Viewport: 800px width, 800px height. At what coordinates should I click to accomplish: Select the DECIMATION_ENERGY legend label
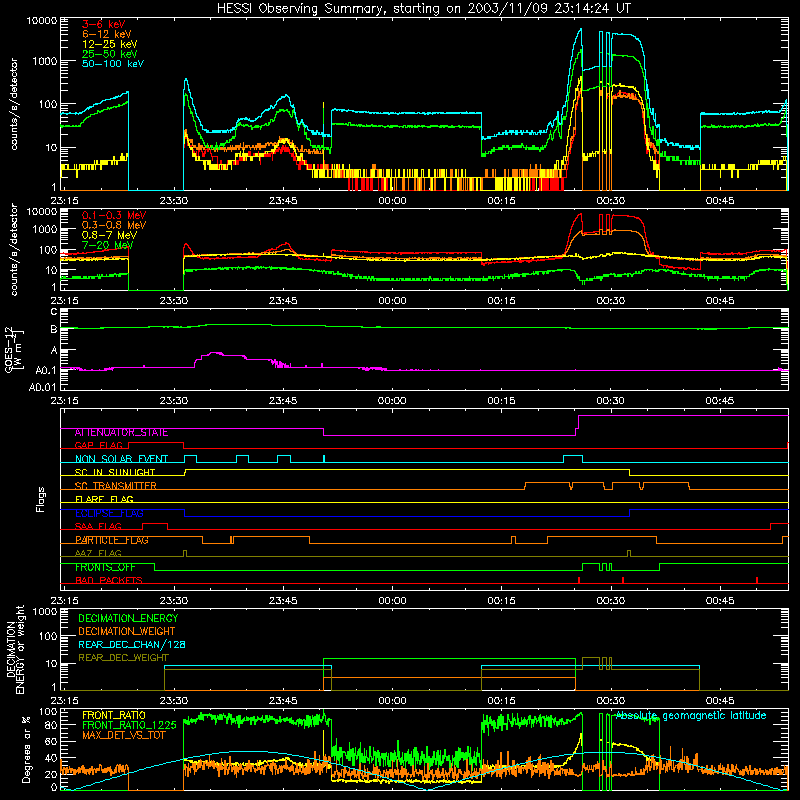(x=128, y=618)
